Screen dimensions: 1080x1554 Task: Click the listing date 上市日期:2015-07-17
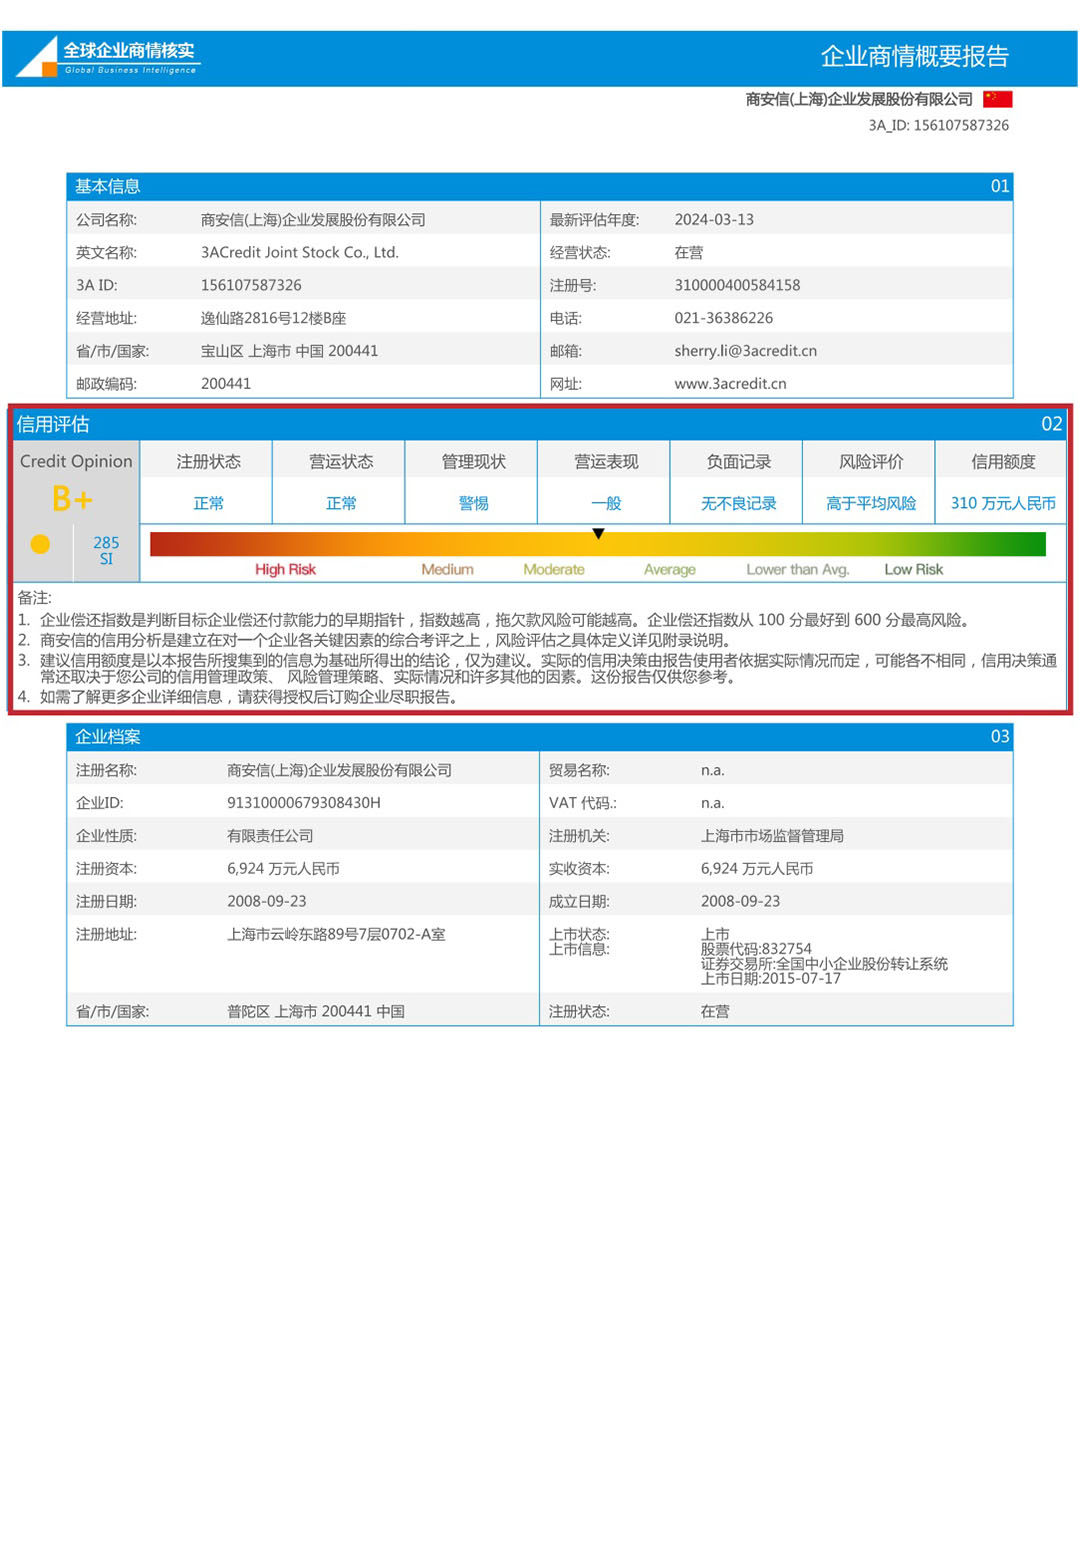click(x=770, y=979)
